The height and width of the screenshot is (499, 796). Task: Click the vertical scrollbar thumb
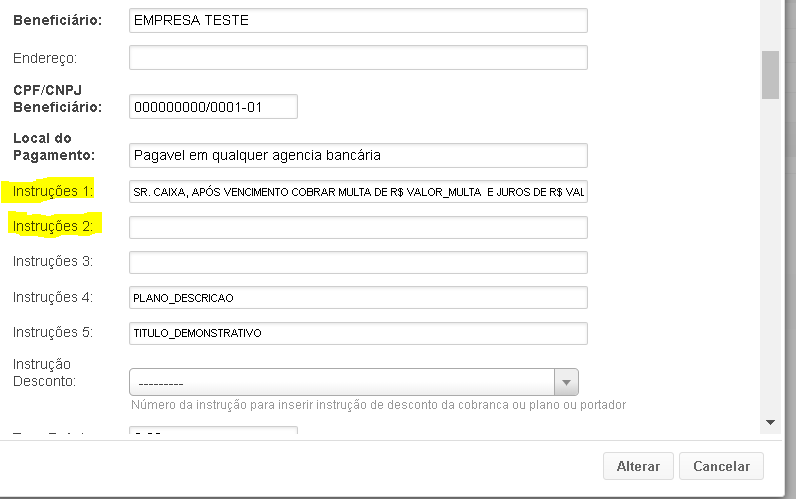770,75
